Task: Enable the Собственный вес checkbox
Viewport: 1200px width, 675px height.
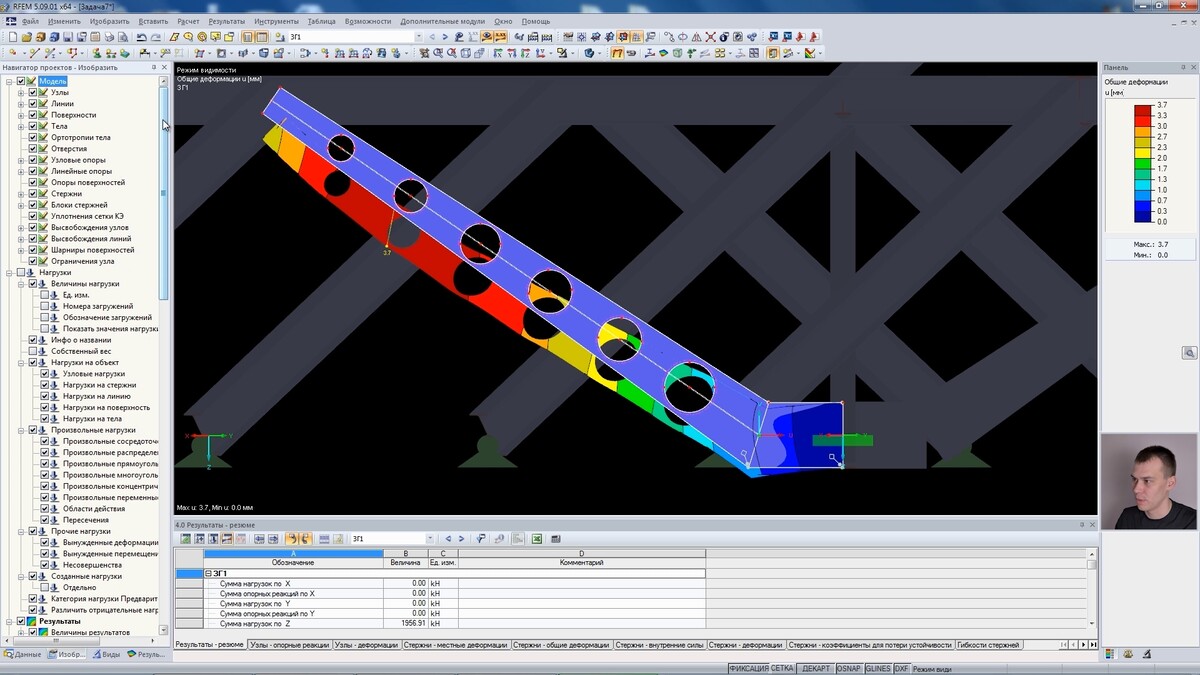Action: 33,351
